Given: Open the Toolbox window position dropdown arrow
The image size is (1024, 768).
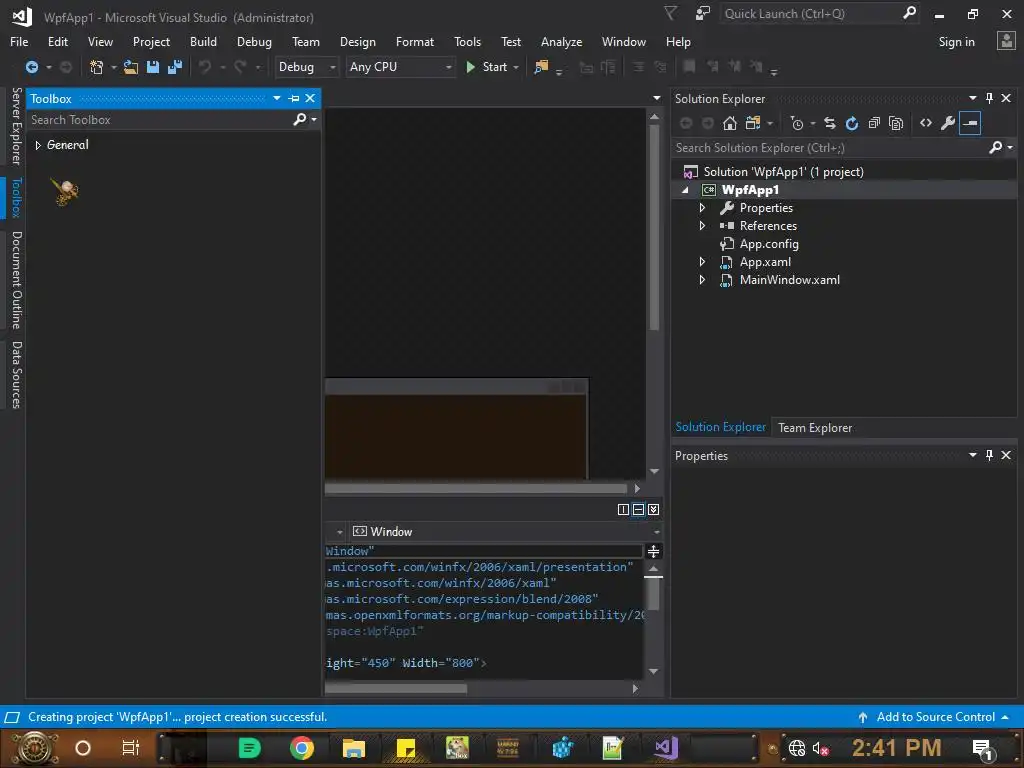Looking at the screenshot, I should 277,99.
